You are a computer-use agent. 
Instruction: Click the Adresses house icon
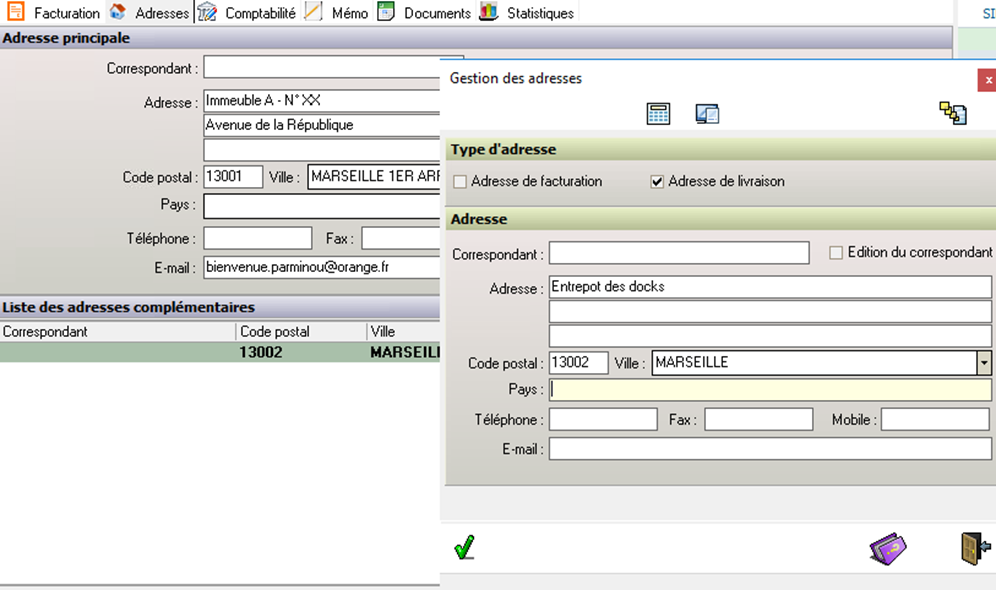(118, 11)
